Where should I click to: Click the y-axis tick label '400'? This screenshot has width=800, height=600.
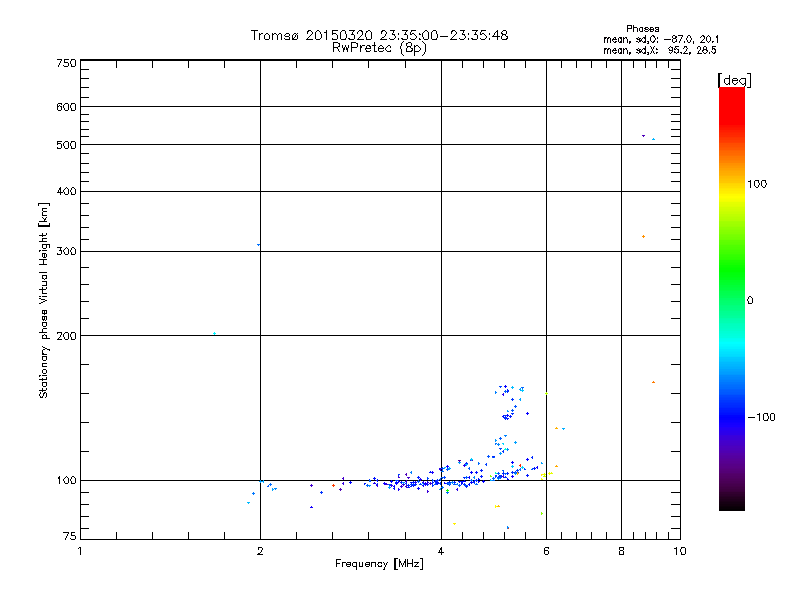click(x=66, y=191)
